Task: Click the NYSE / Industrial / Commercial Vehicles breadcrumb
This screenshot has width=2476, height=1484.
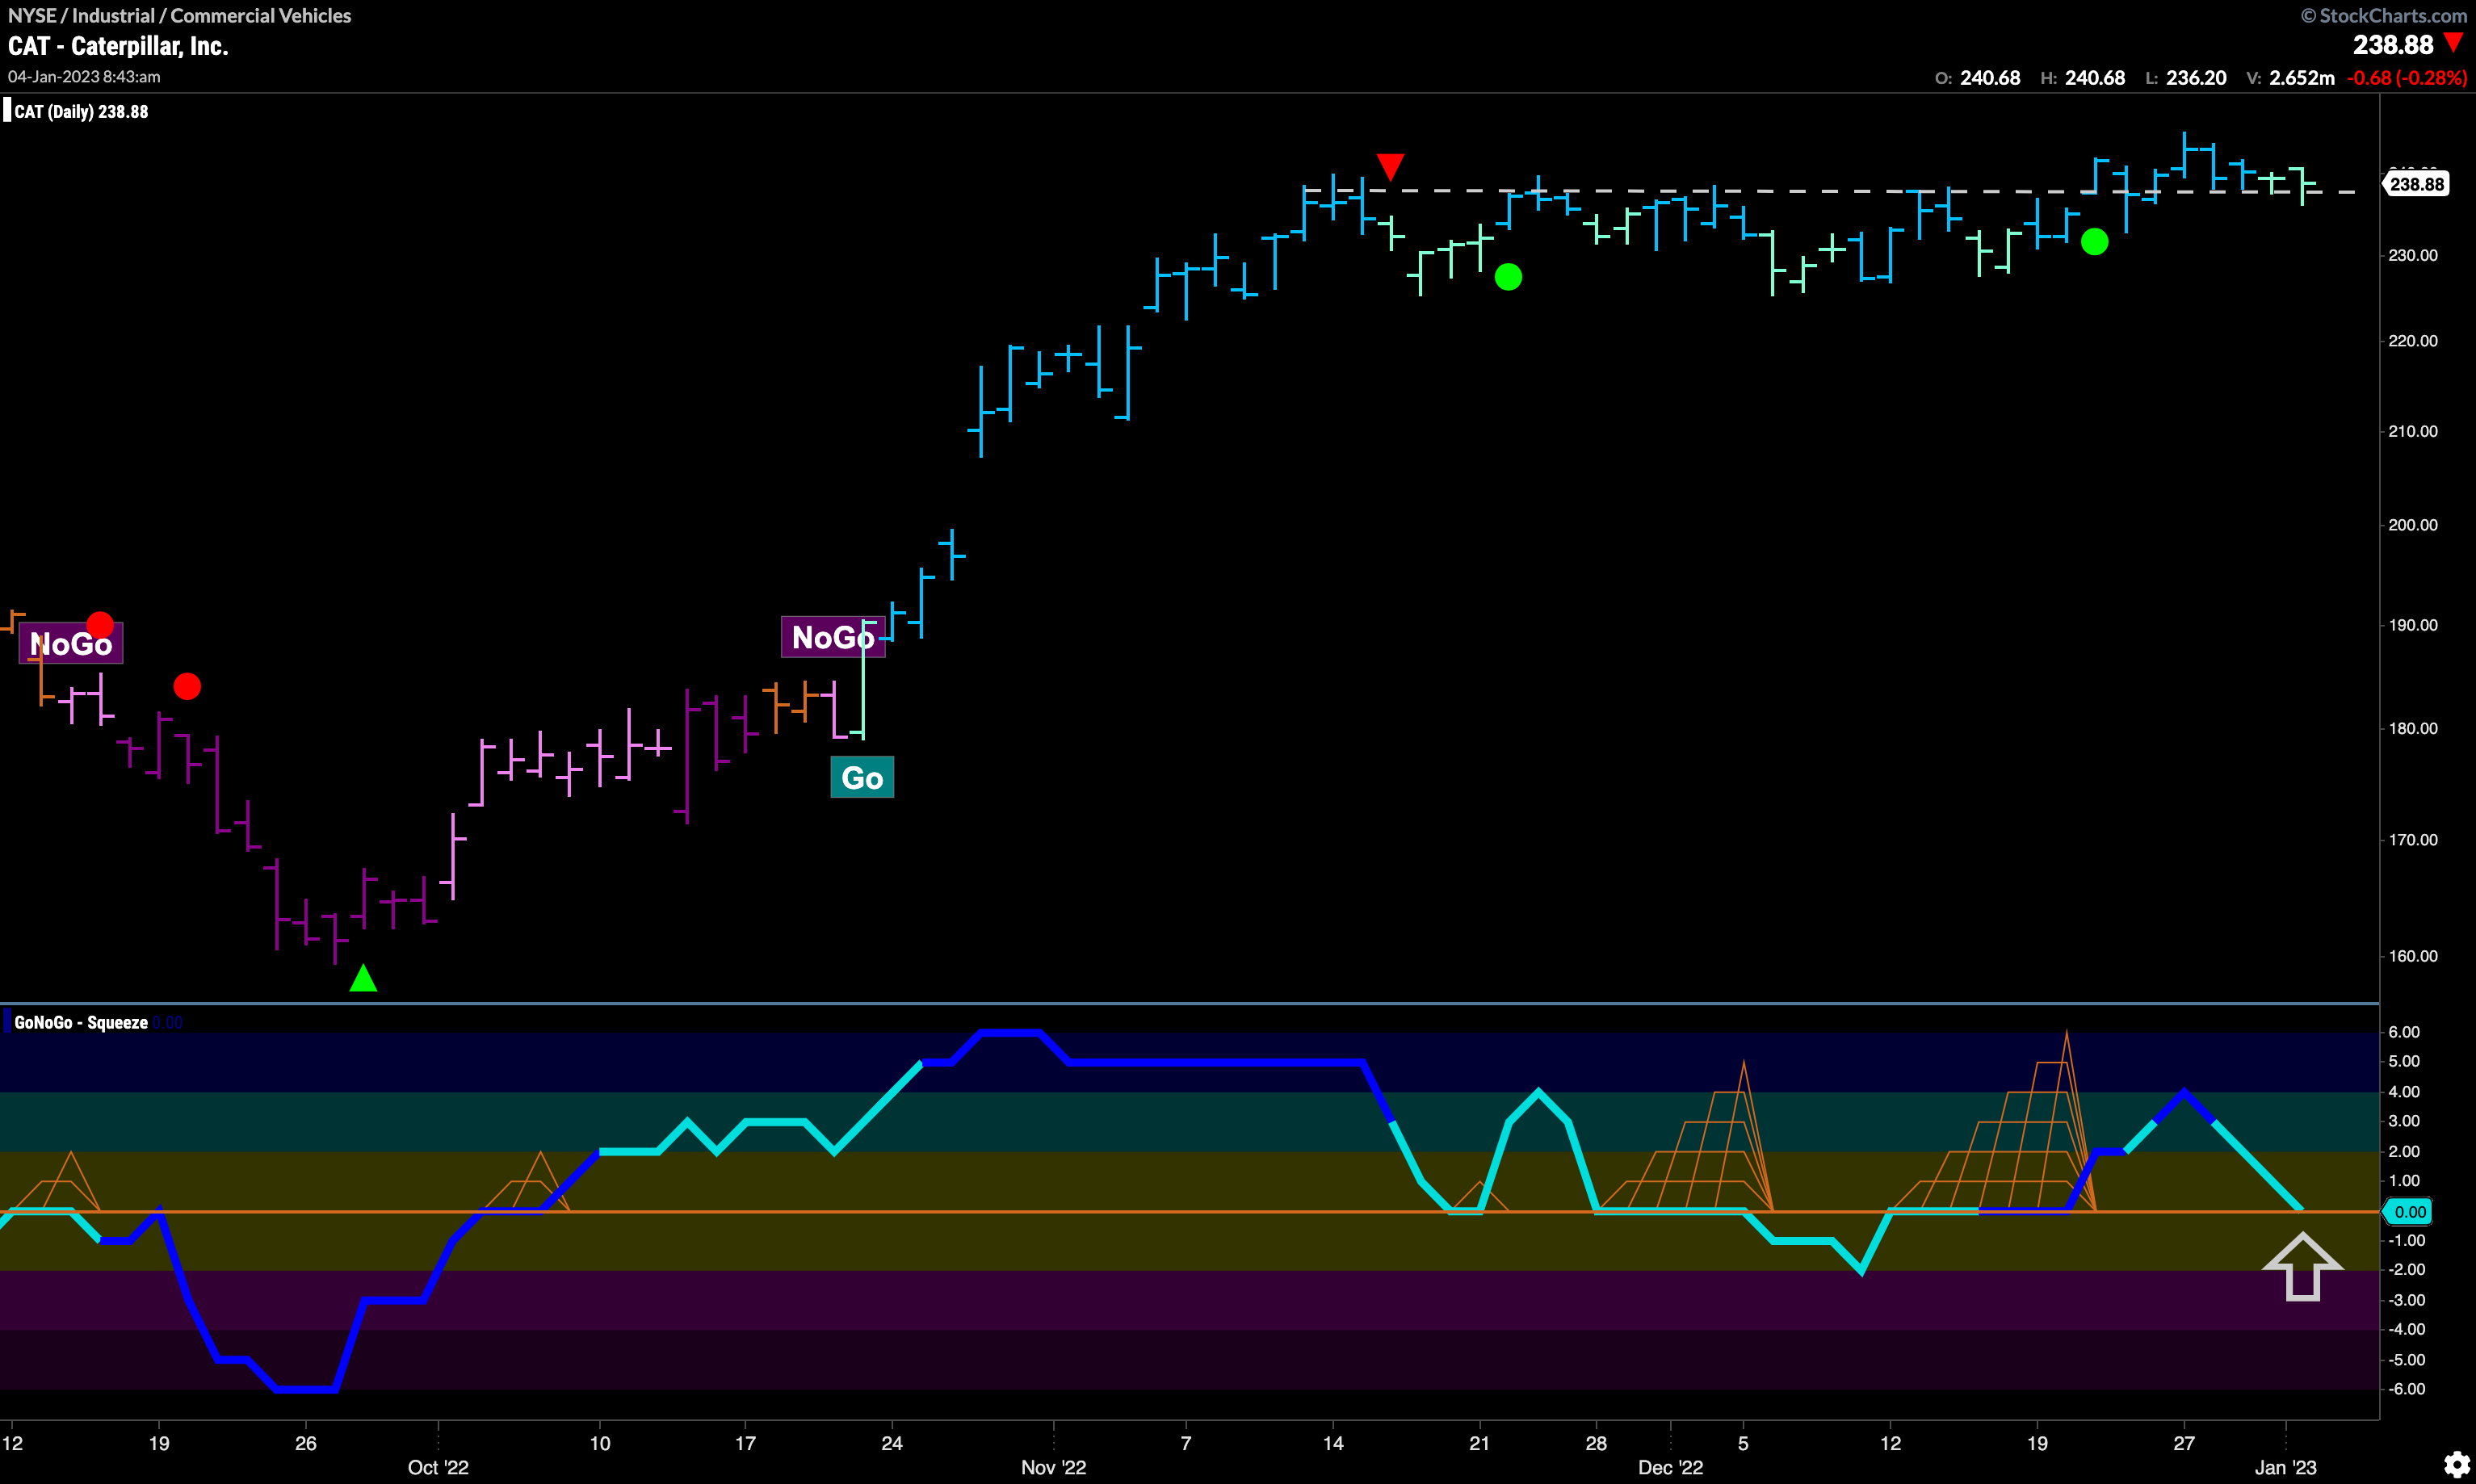Action: tap(180, 15)
